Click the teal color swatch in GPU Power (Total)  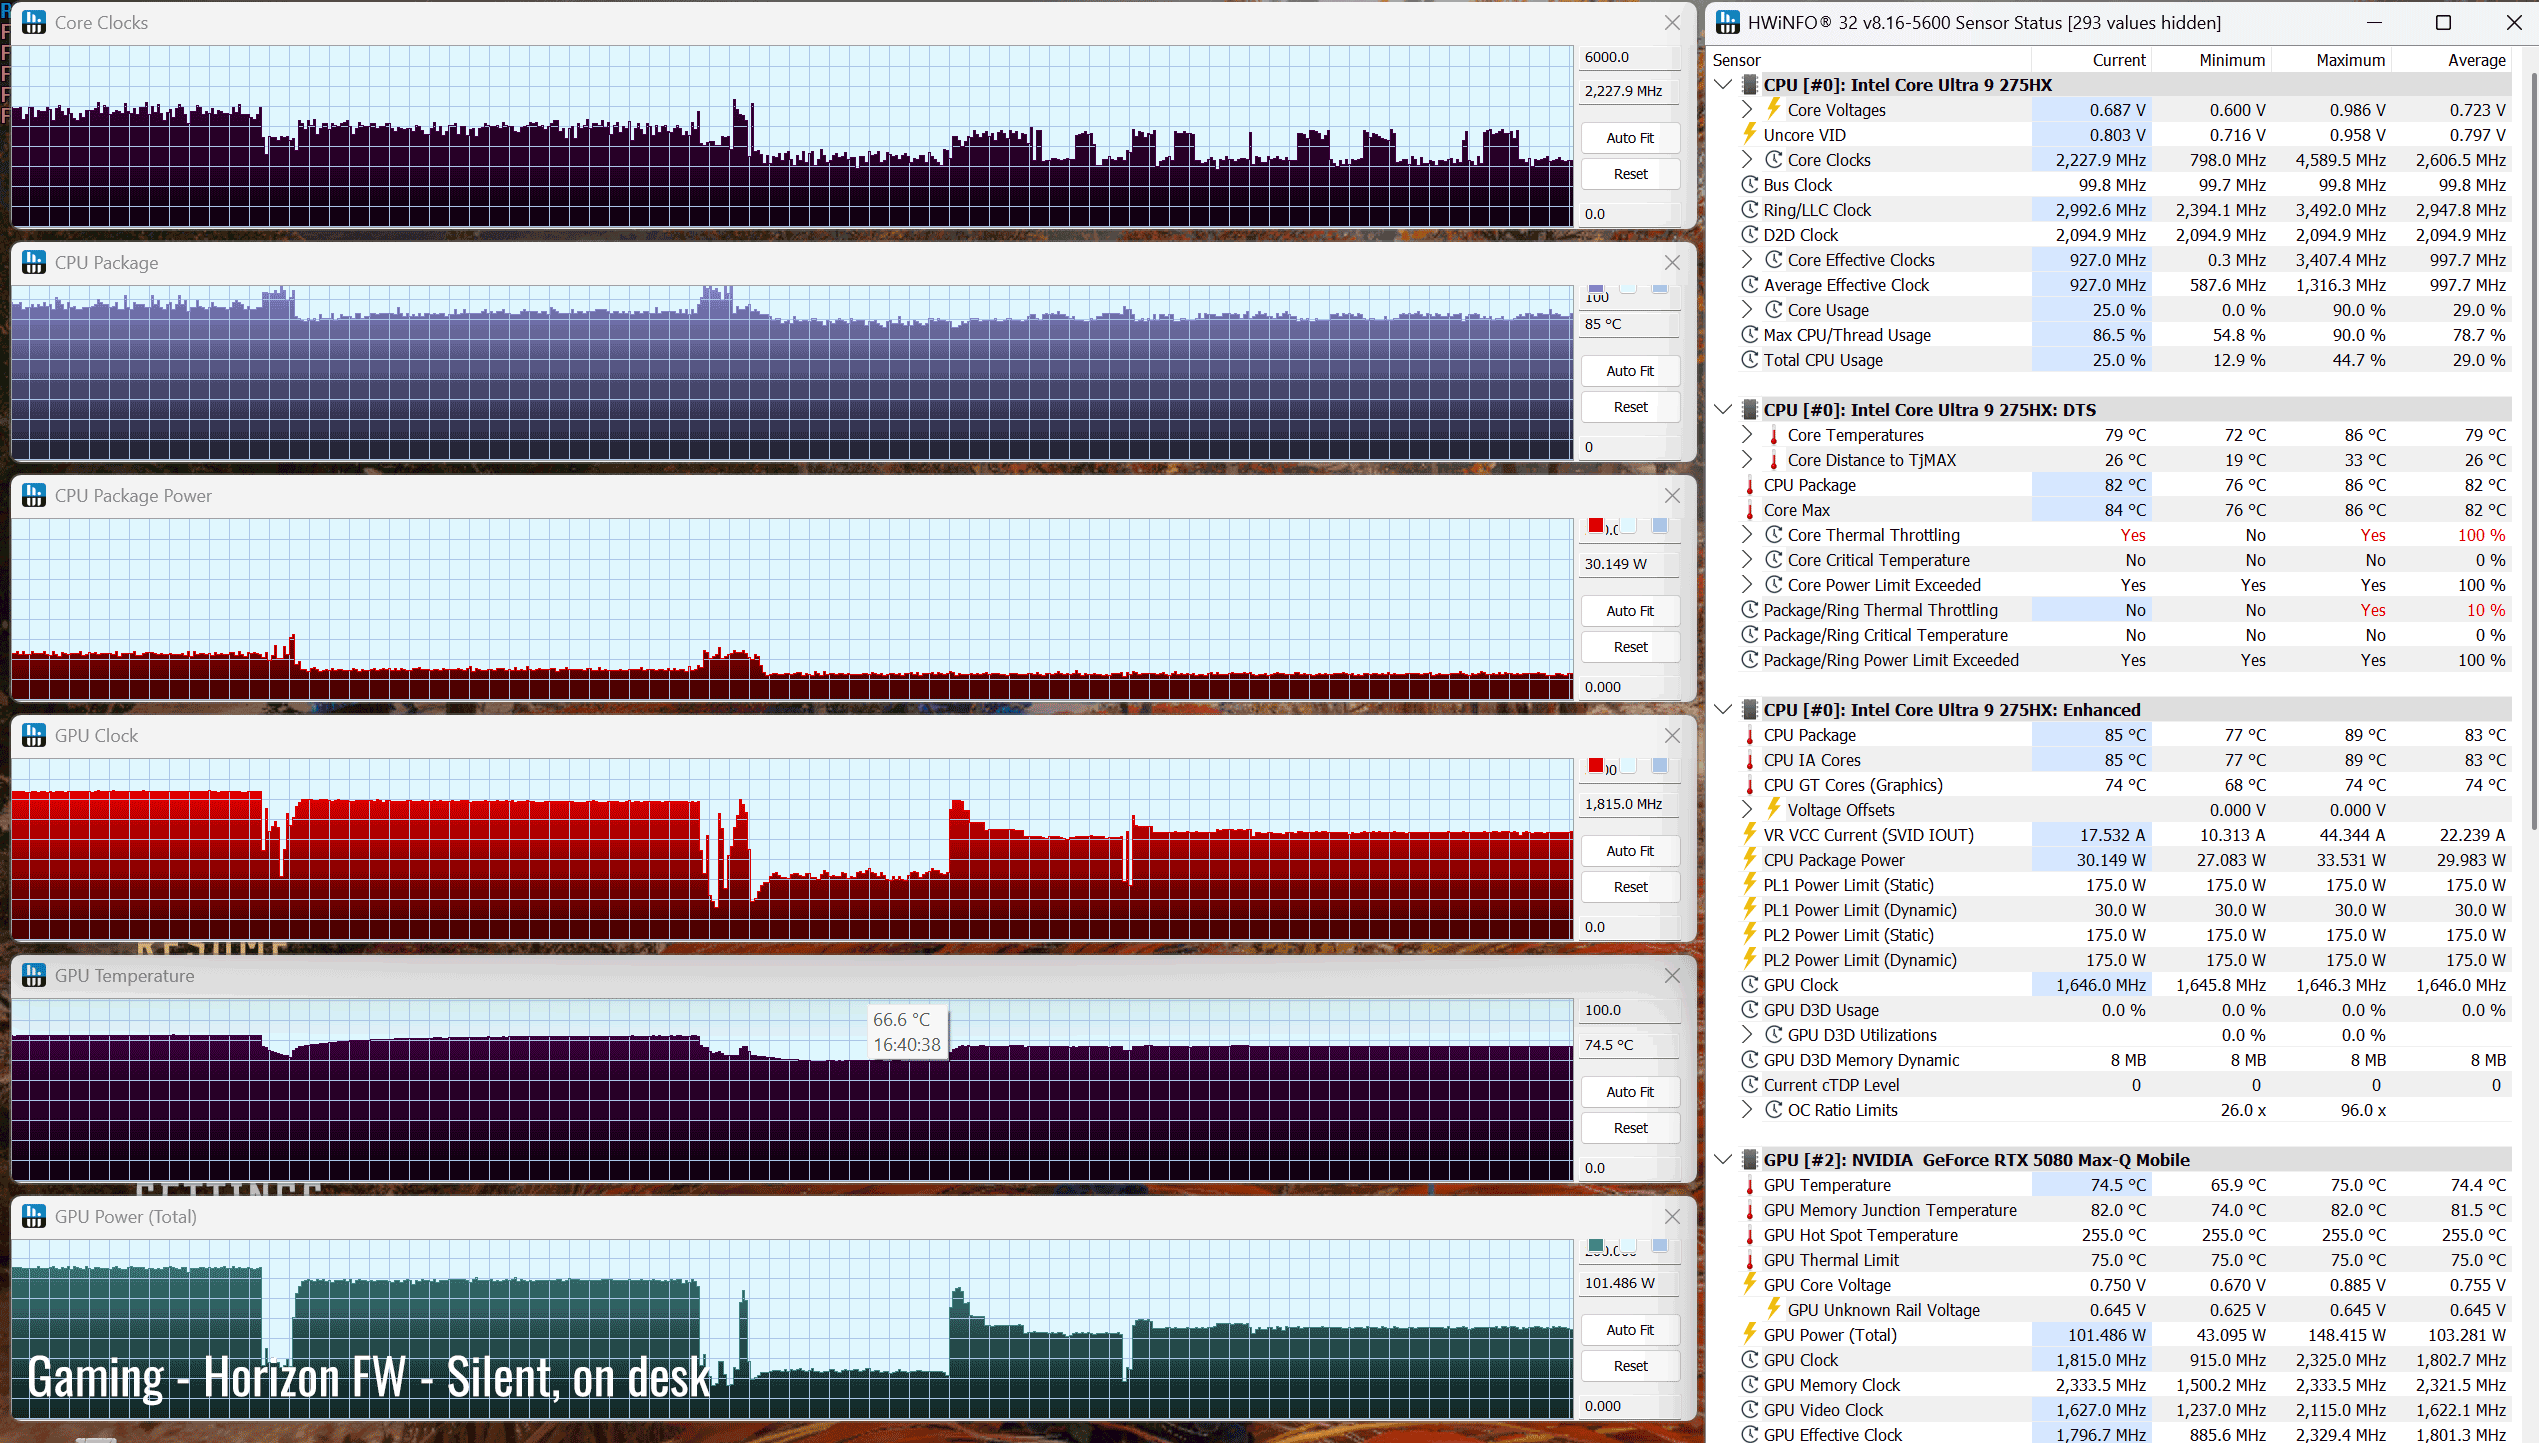point(1596,1246)
